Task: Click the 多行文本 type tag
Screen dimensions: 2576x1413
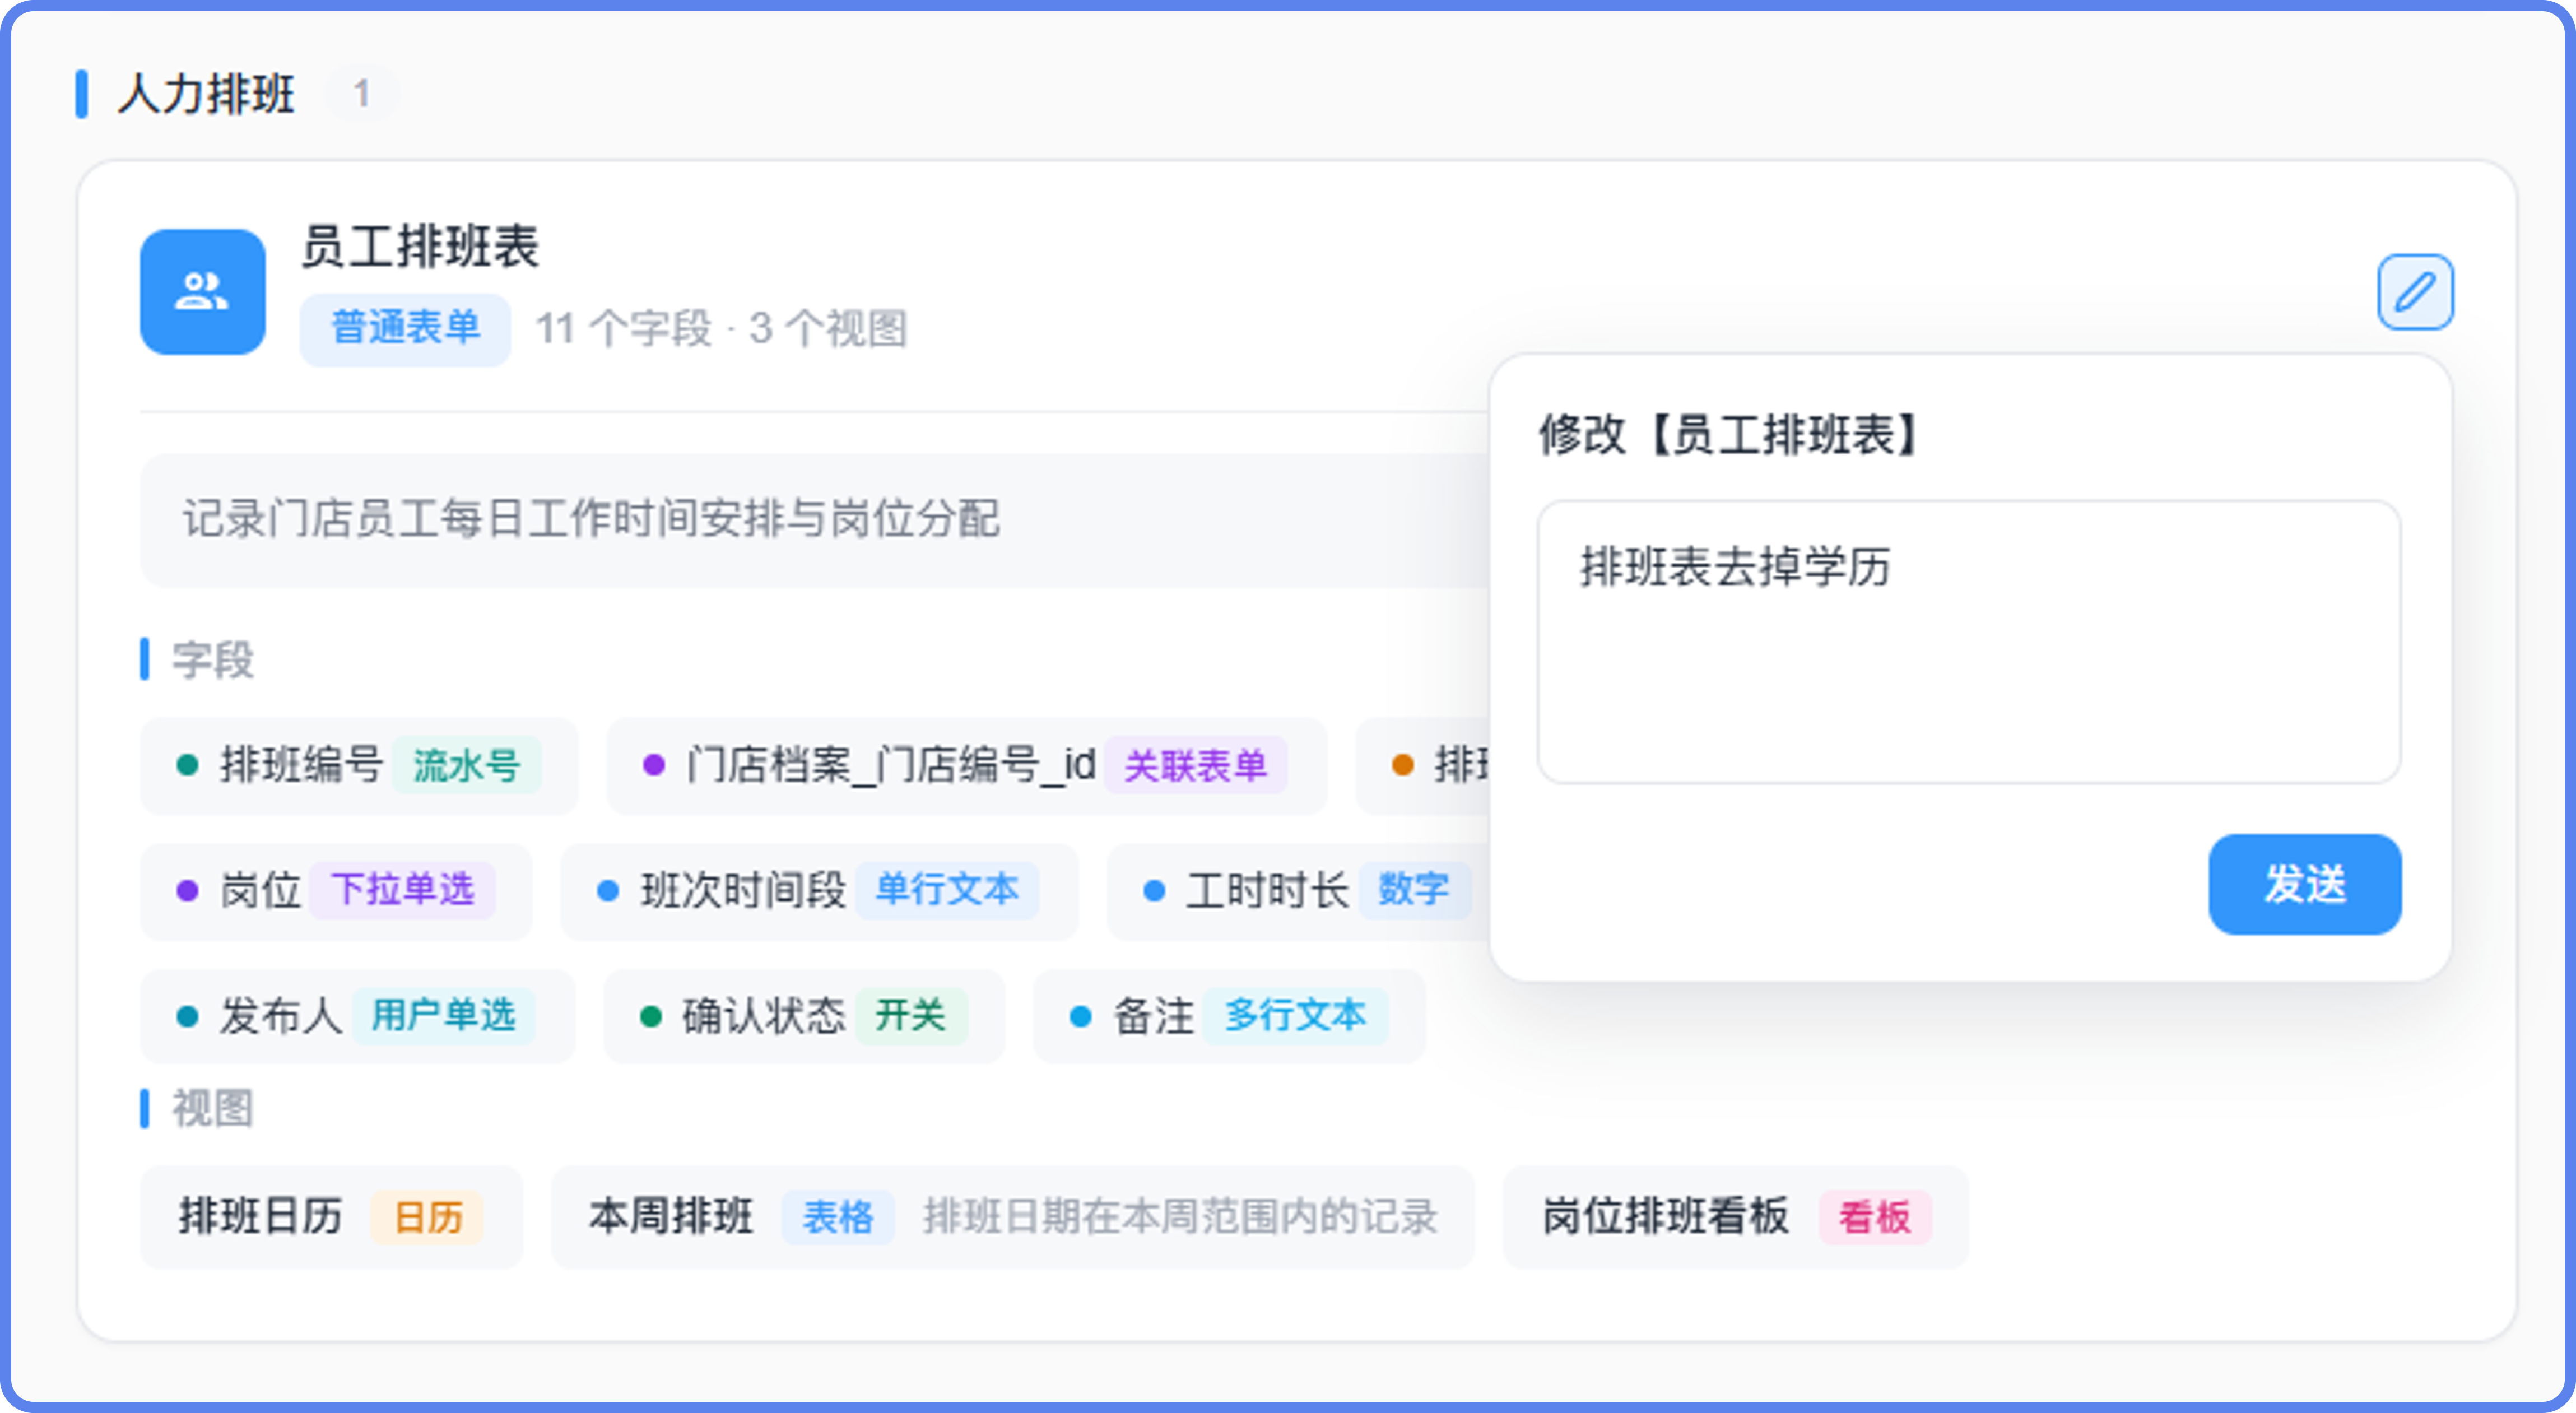Action: pyautogui.click(x=1295, y=1016)
